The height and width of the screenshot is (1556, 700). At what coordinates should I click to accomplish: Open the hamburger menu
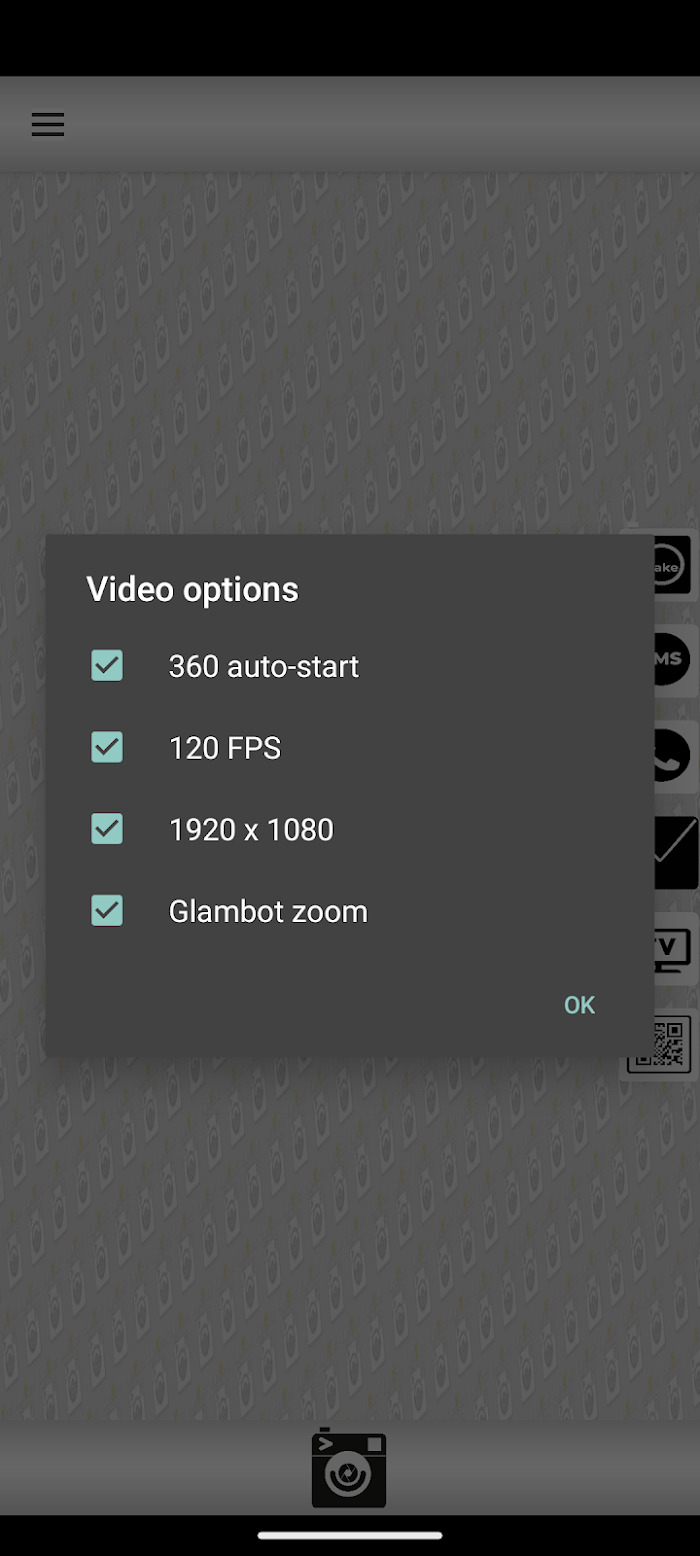[47, 124]
